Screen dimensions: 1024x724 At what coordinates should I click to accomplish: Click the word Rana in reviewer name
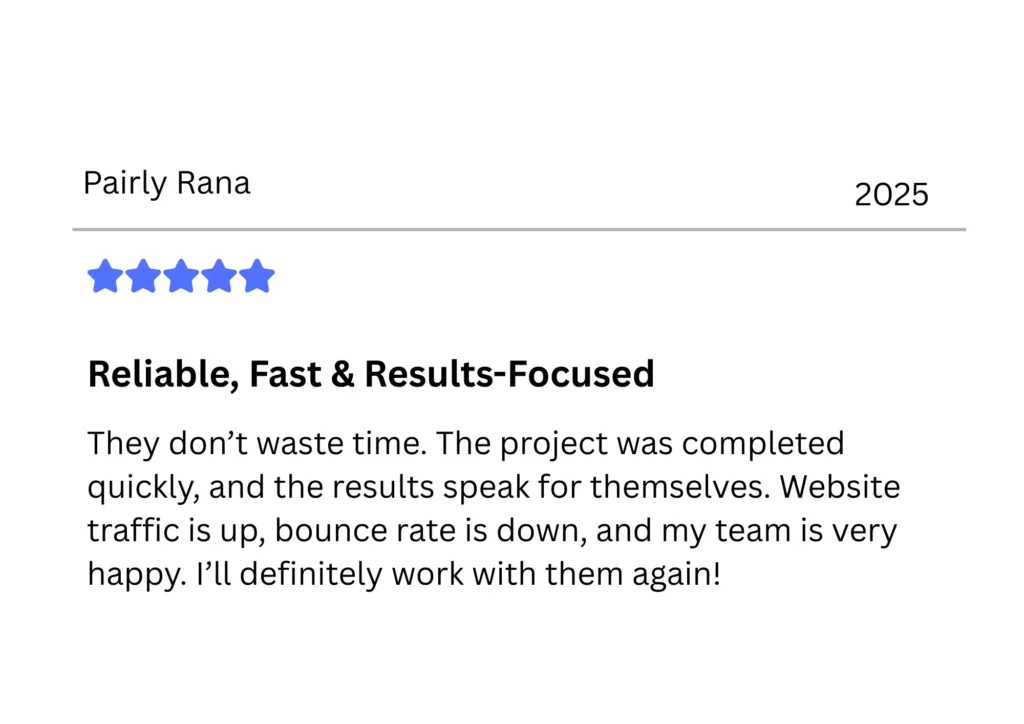pos(214,183)
